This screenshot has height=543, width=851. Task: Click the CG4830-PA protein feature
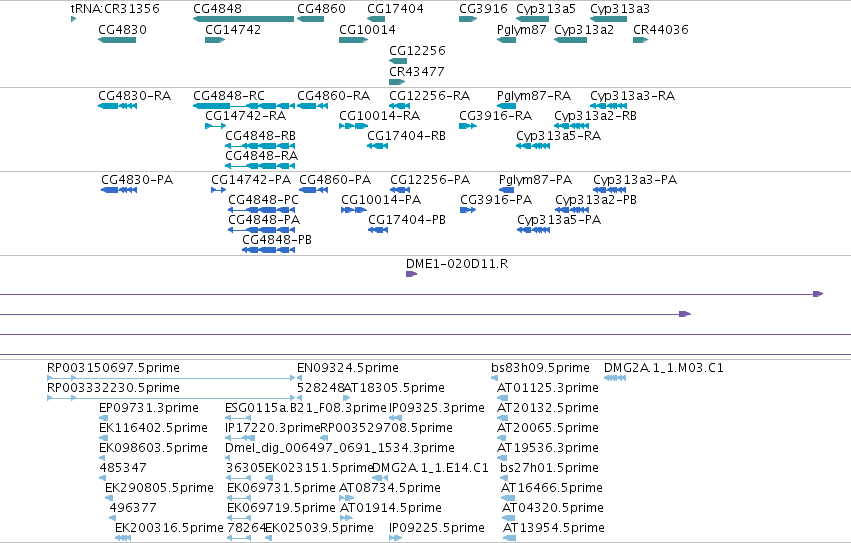click(119, 190)
